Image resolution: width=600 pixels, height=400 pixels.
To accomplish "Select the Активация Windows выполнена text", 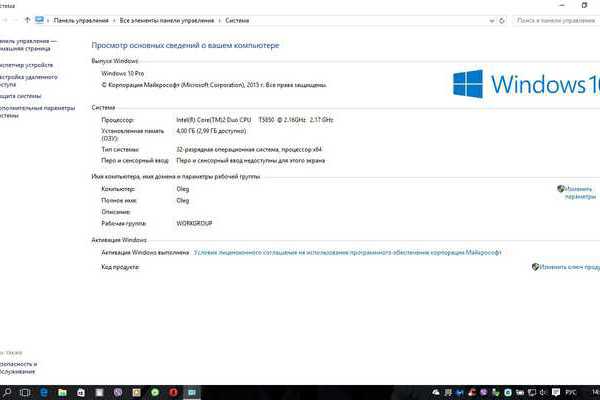I will pyautogui.click(x=145, y=253).
